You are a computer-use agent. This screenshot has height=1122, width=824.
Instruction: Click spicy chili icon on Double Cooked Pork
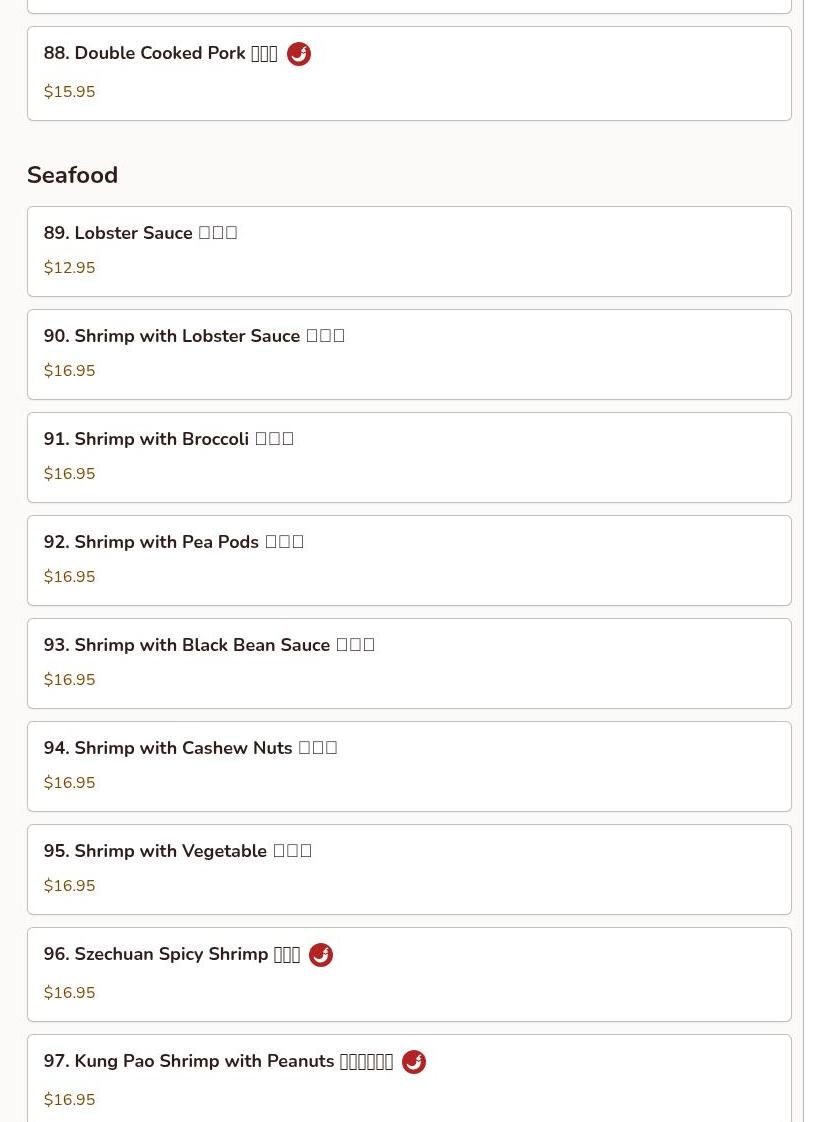pyautogui.click(x=299, y=54)
